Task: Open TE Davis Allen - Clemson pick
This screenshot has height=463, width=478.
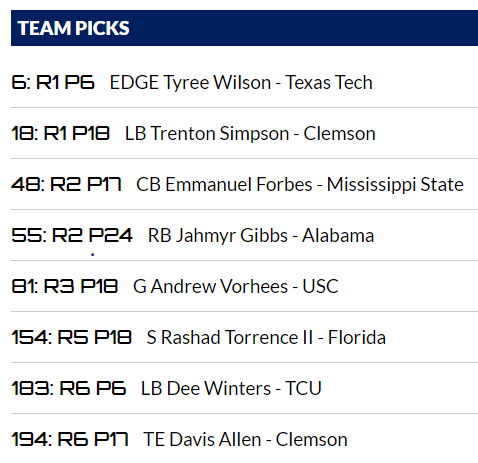Action: 245,439
